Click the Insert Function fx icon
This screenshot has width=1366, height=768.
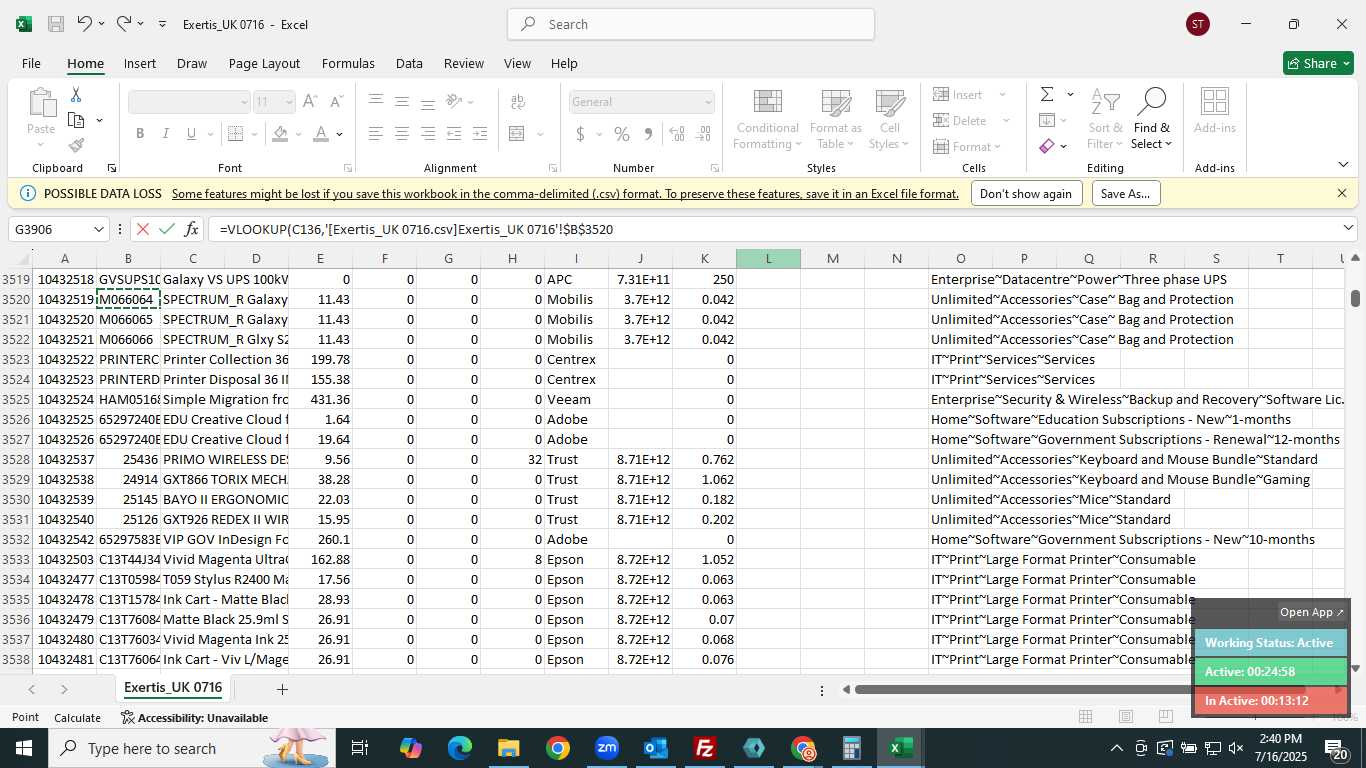click(192, 229)
